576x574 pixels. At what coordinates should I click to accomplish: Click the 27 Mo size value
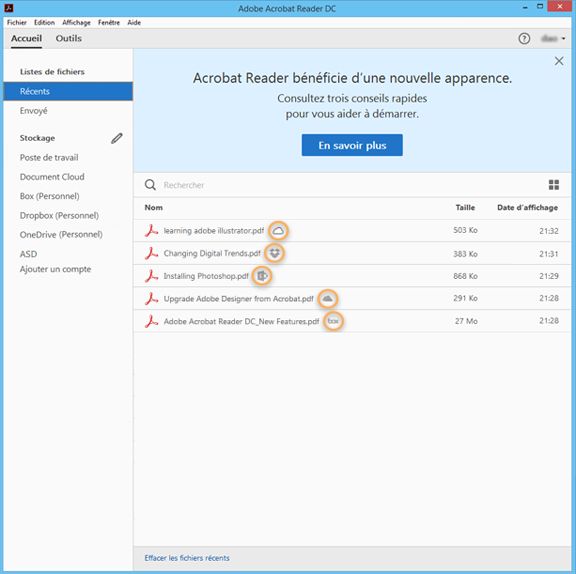466,321
